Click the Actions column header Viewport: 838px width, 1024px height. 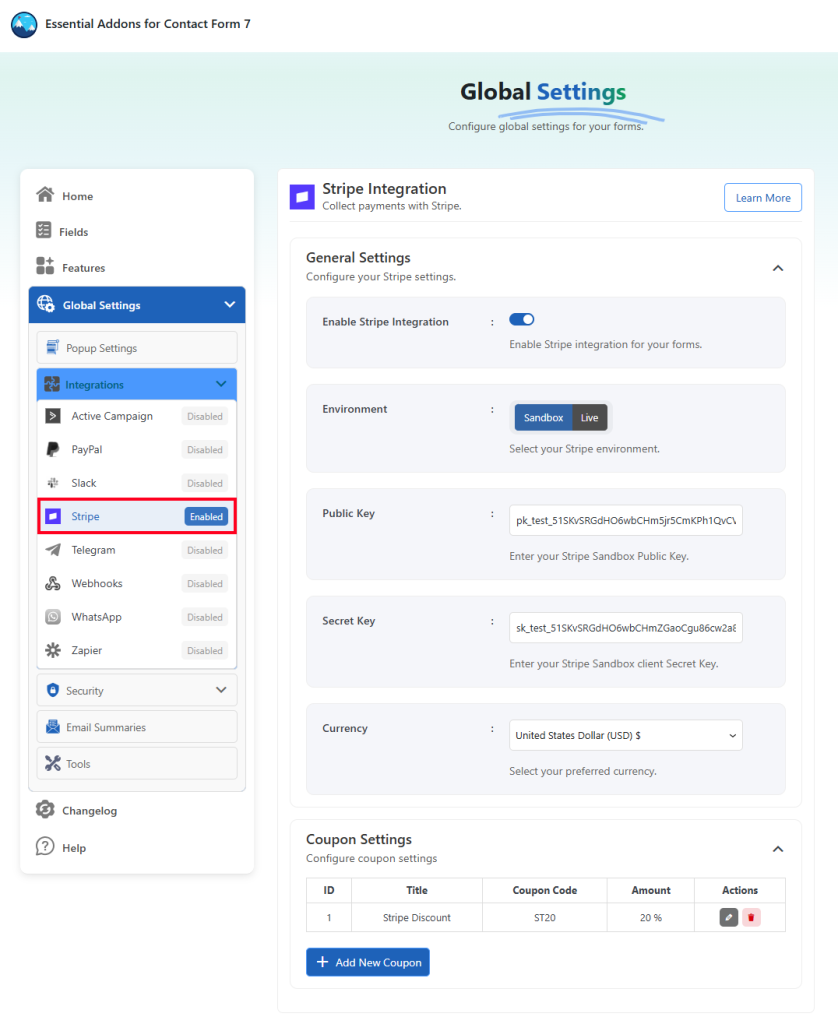[740, 890]
